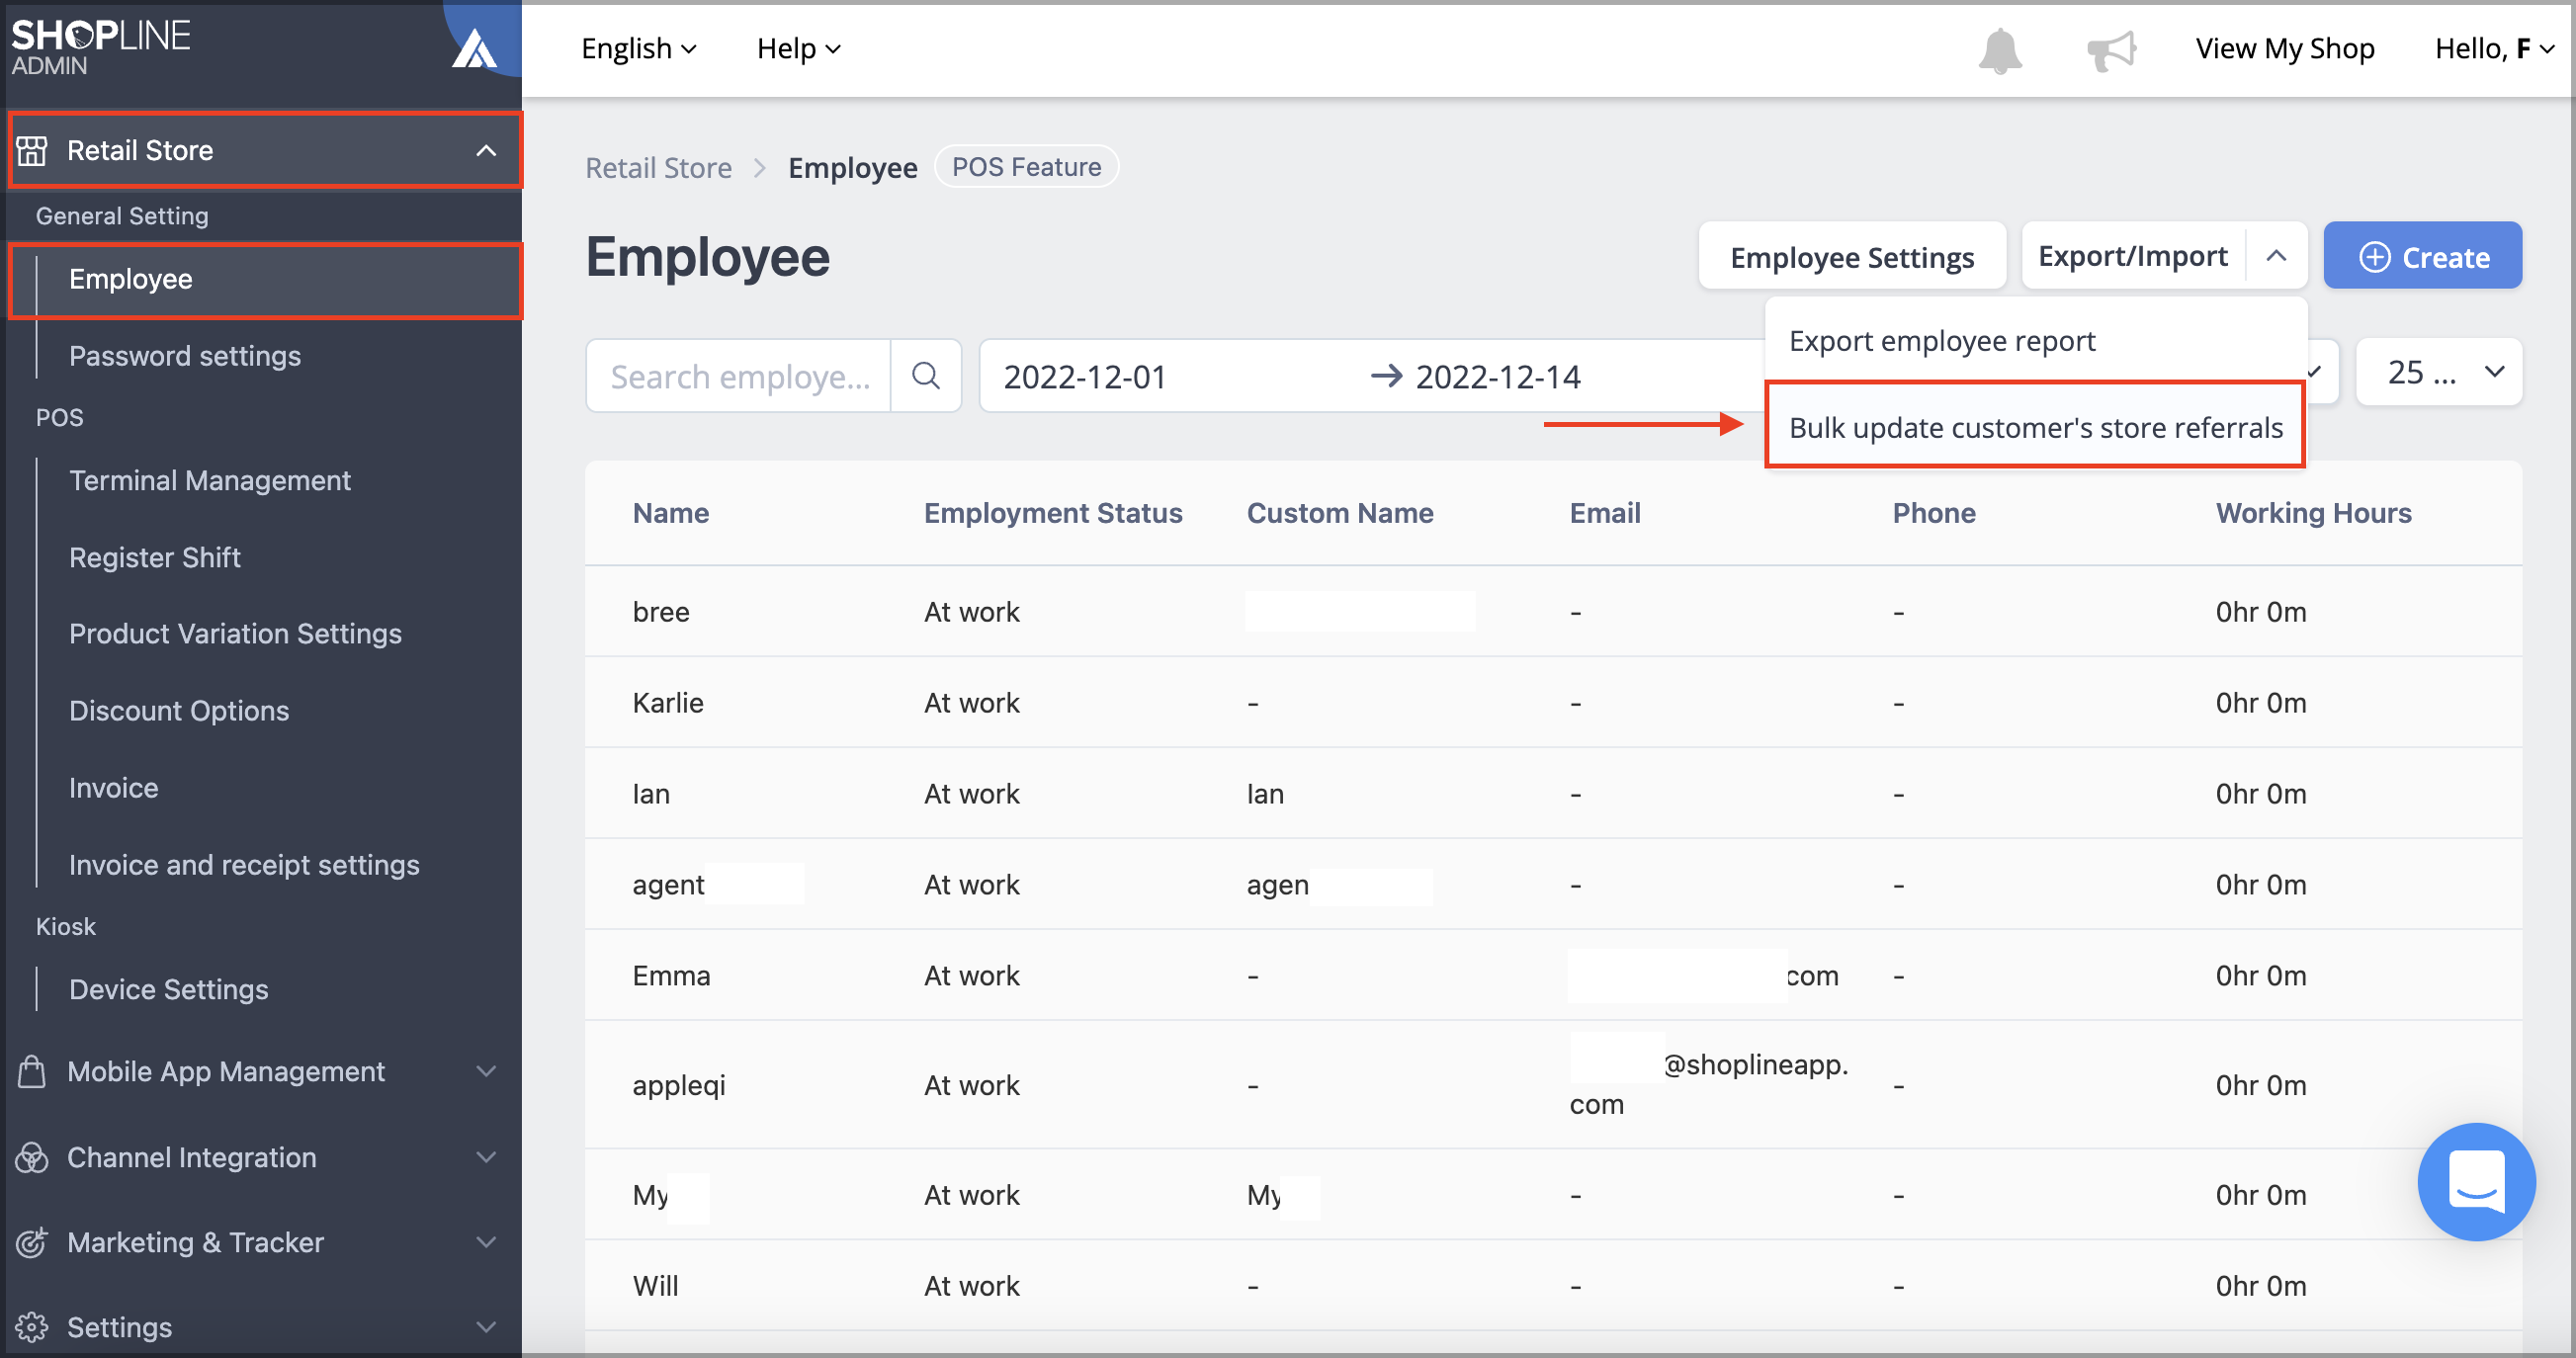The height and width of the screenshot is (1358, 2576).
Task: Select the Will employee row
Action: coord(1553,1286)
